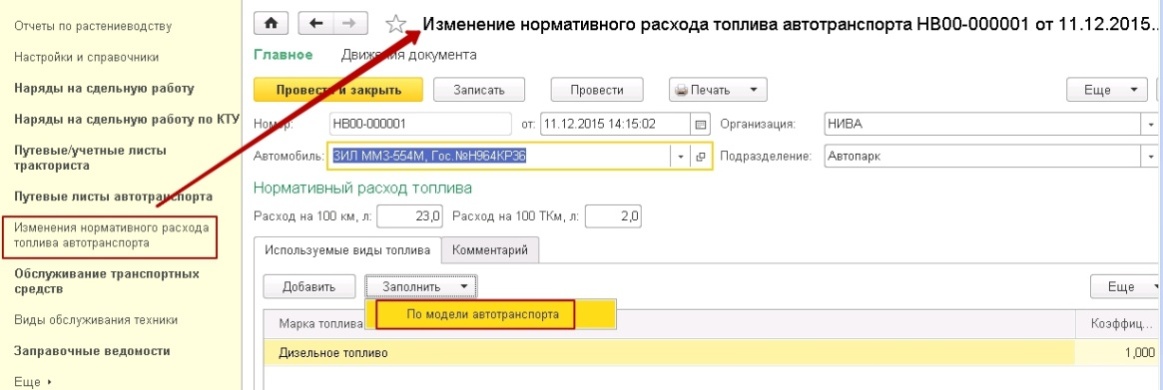This screenshot has height=390, width=1163.
Task: Go back with the left arrow button
Action: pos(315,24)
